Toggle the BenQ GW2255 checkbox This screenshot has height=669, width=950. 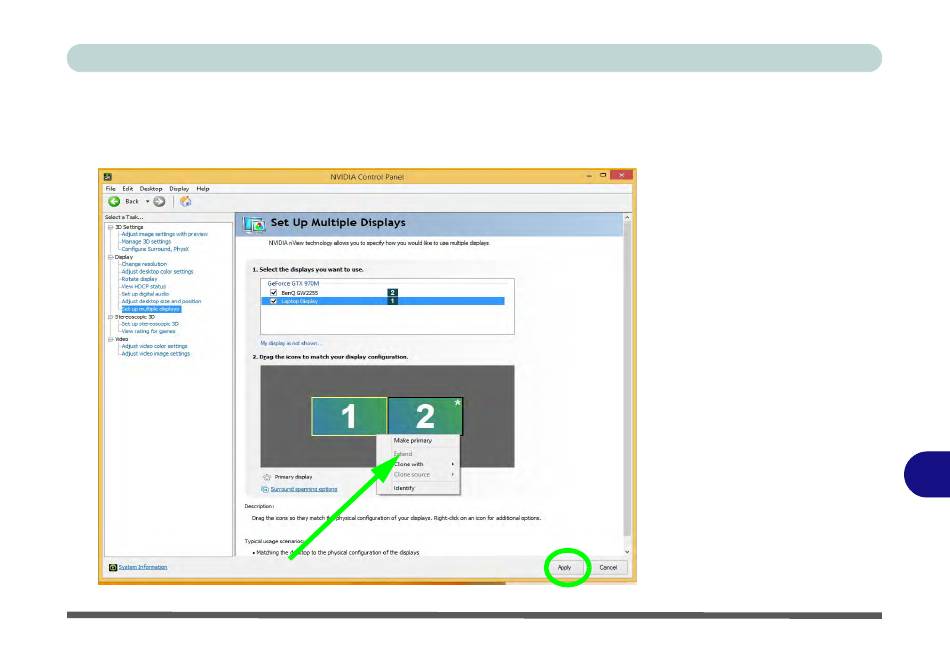273,293
